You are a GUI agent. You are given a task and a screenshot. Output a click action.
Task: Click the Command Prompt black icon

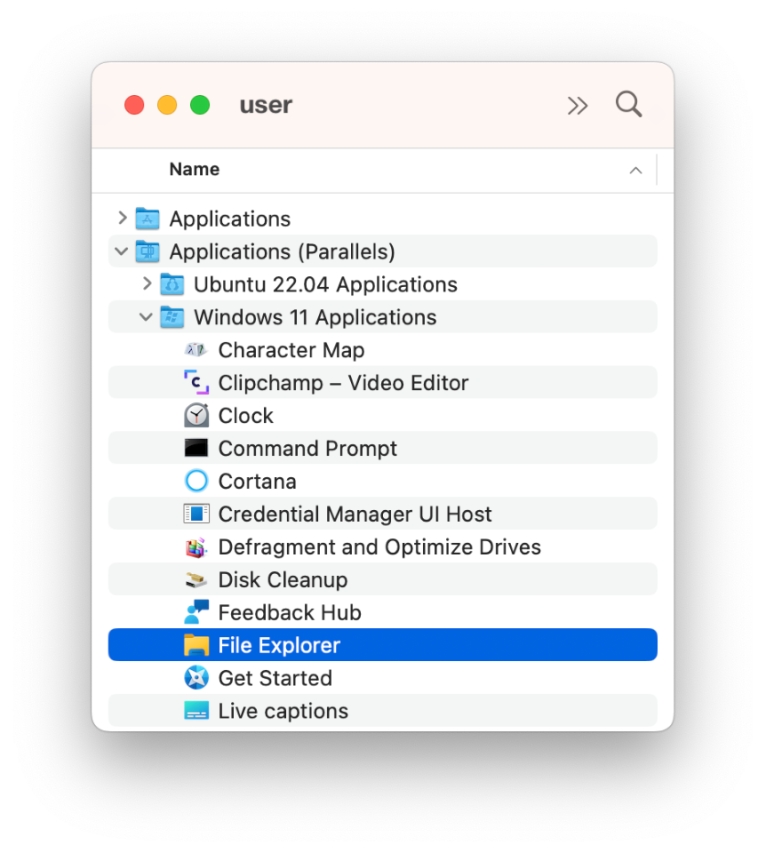pyautogui.click(x=196, y=449)
